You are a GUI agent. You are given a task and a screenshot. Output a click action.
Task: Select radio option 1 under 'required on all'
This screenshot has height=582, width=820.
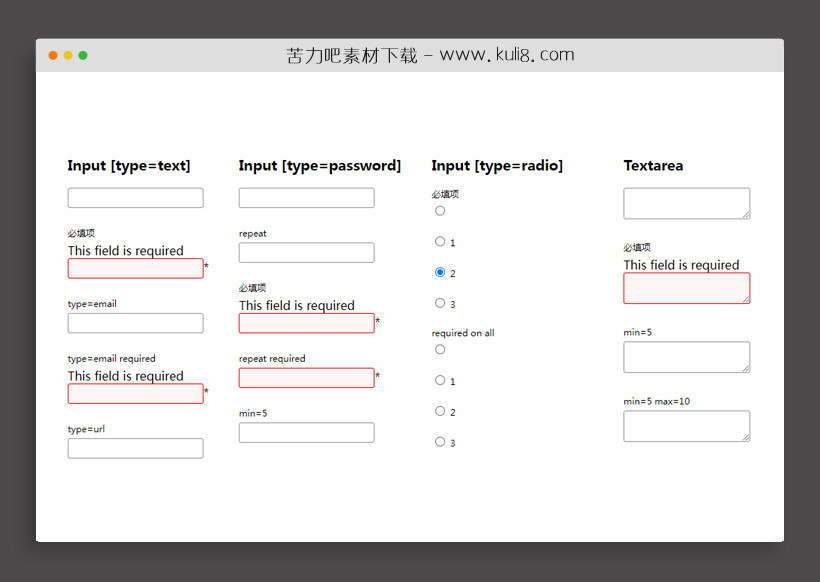pyautogui.click(x=440, y=380)
